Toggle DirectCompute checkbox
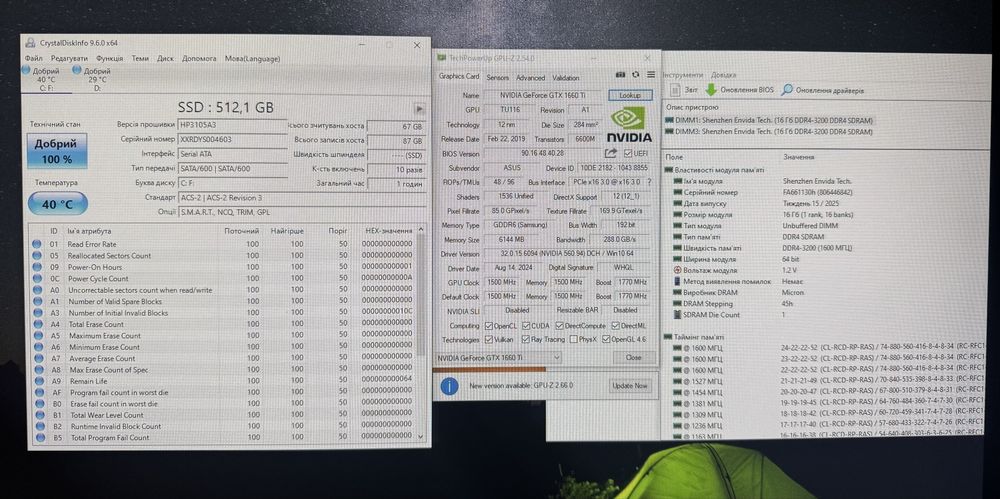 pos(561,325)
